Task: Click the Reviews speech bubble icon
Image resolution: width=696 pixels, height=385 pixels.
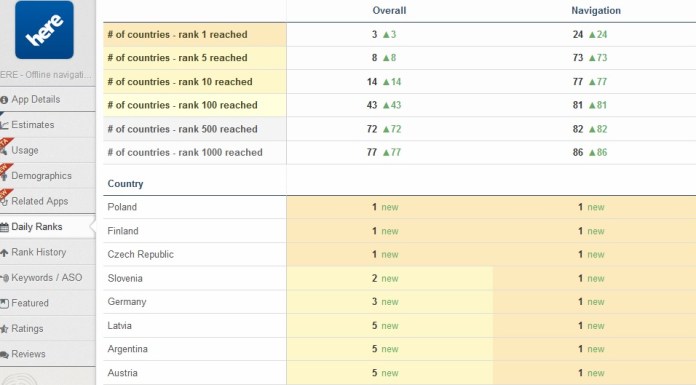Action: coord(4,354)
